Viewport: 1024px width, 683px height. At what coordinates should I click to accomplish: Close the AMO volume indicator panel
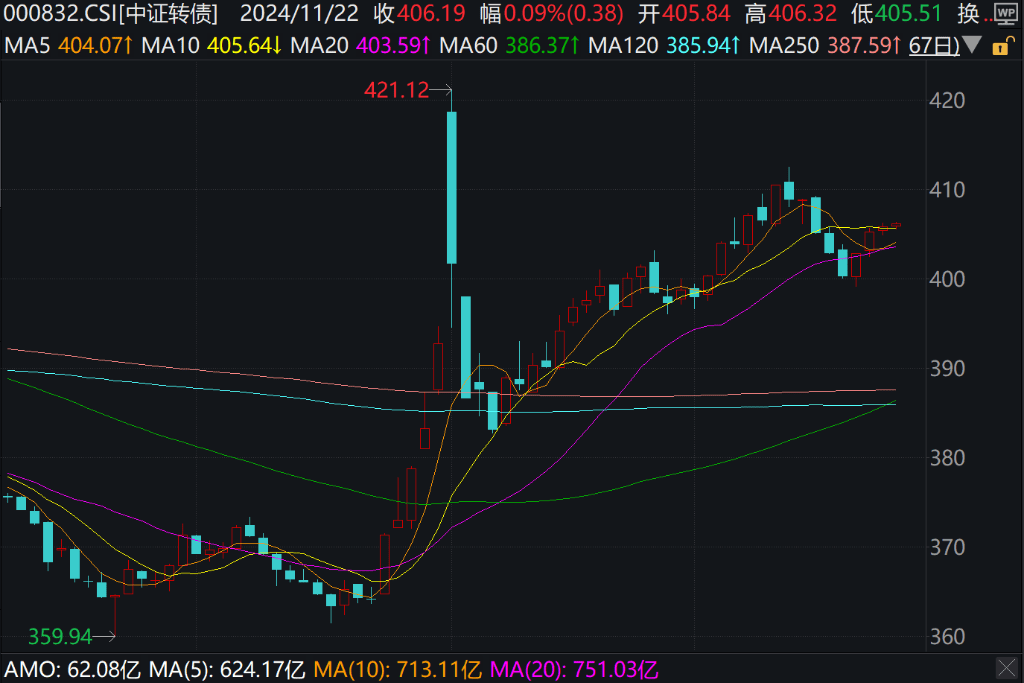(x=1006, y=668)
